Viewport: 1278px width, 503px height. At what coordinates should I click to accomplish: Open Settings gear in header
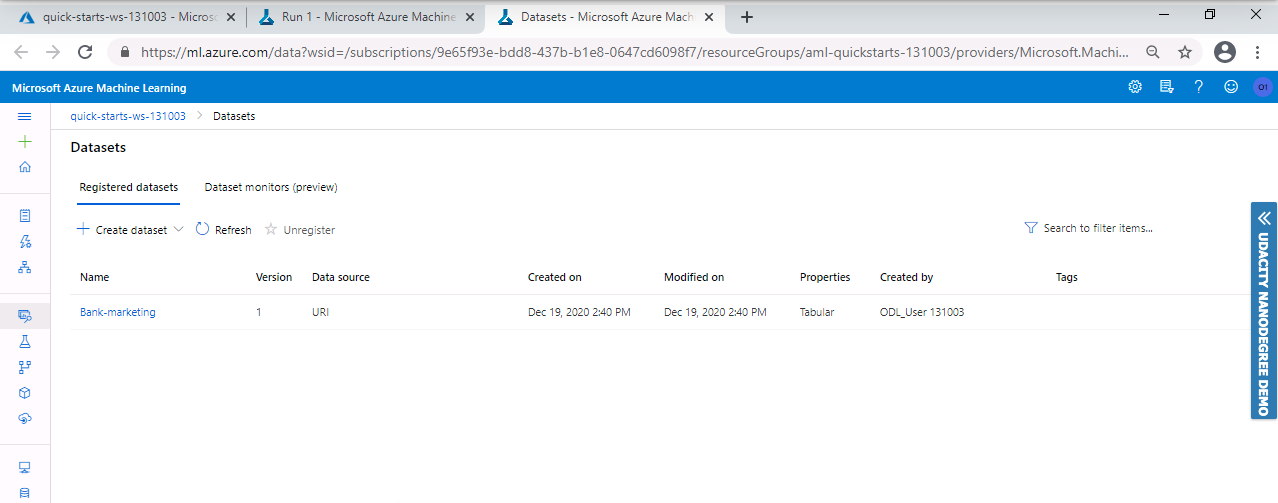tap(1135, 87)
